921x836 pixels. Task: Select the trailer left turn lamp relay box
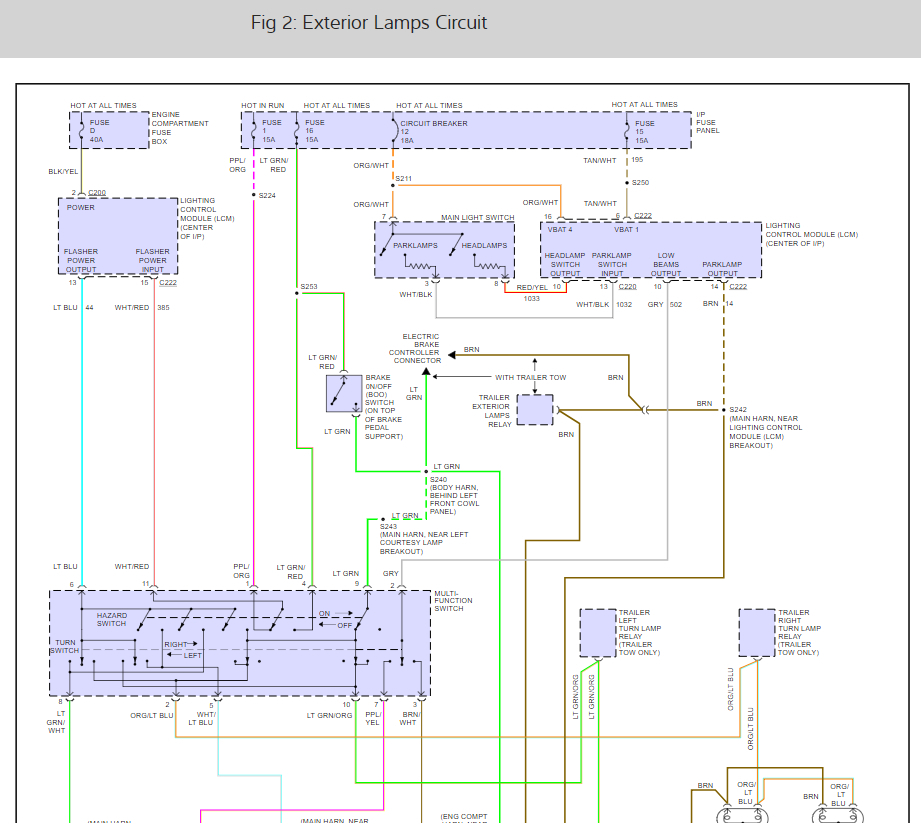[x=598, y=633]
